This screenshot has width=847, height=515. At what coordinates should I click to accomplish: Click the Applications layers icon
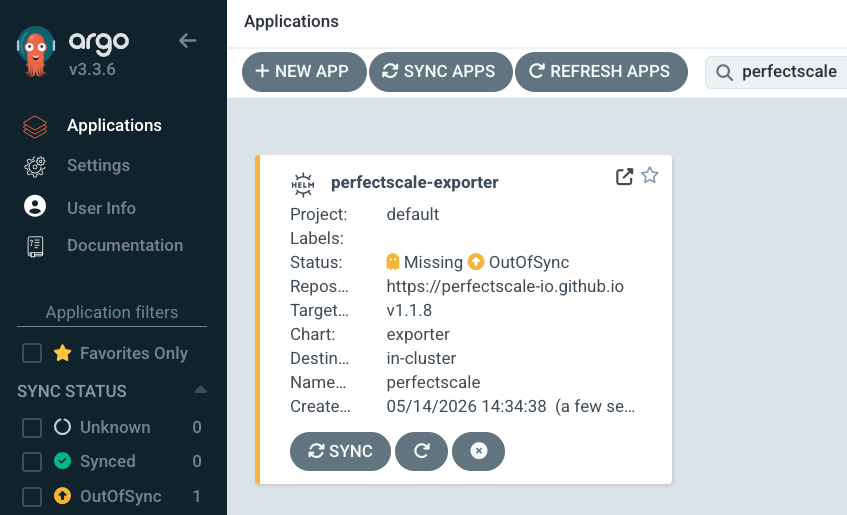(x=35, y=126)
